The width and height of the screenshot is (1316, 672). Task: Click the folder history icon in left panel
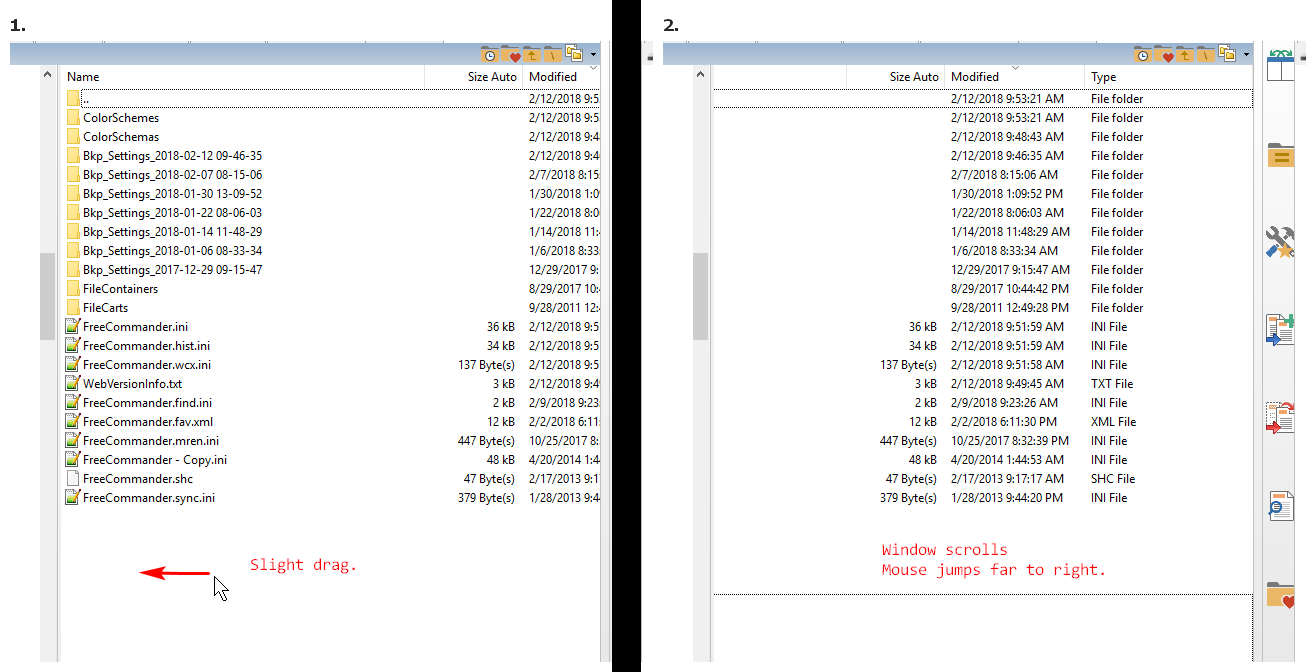click(489, 54)
